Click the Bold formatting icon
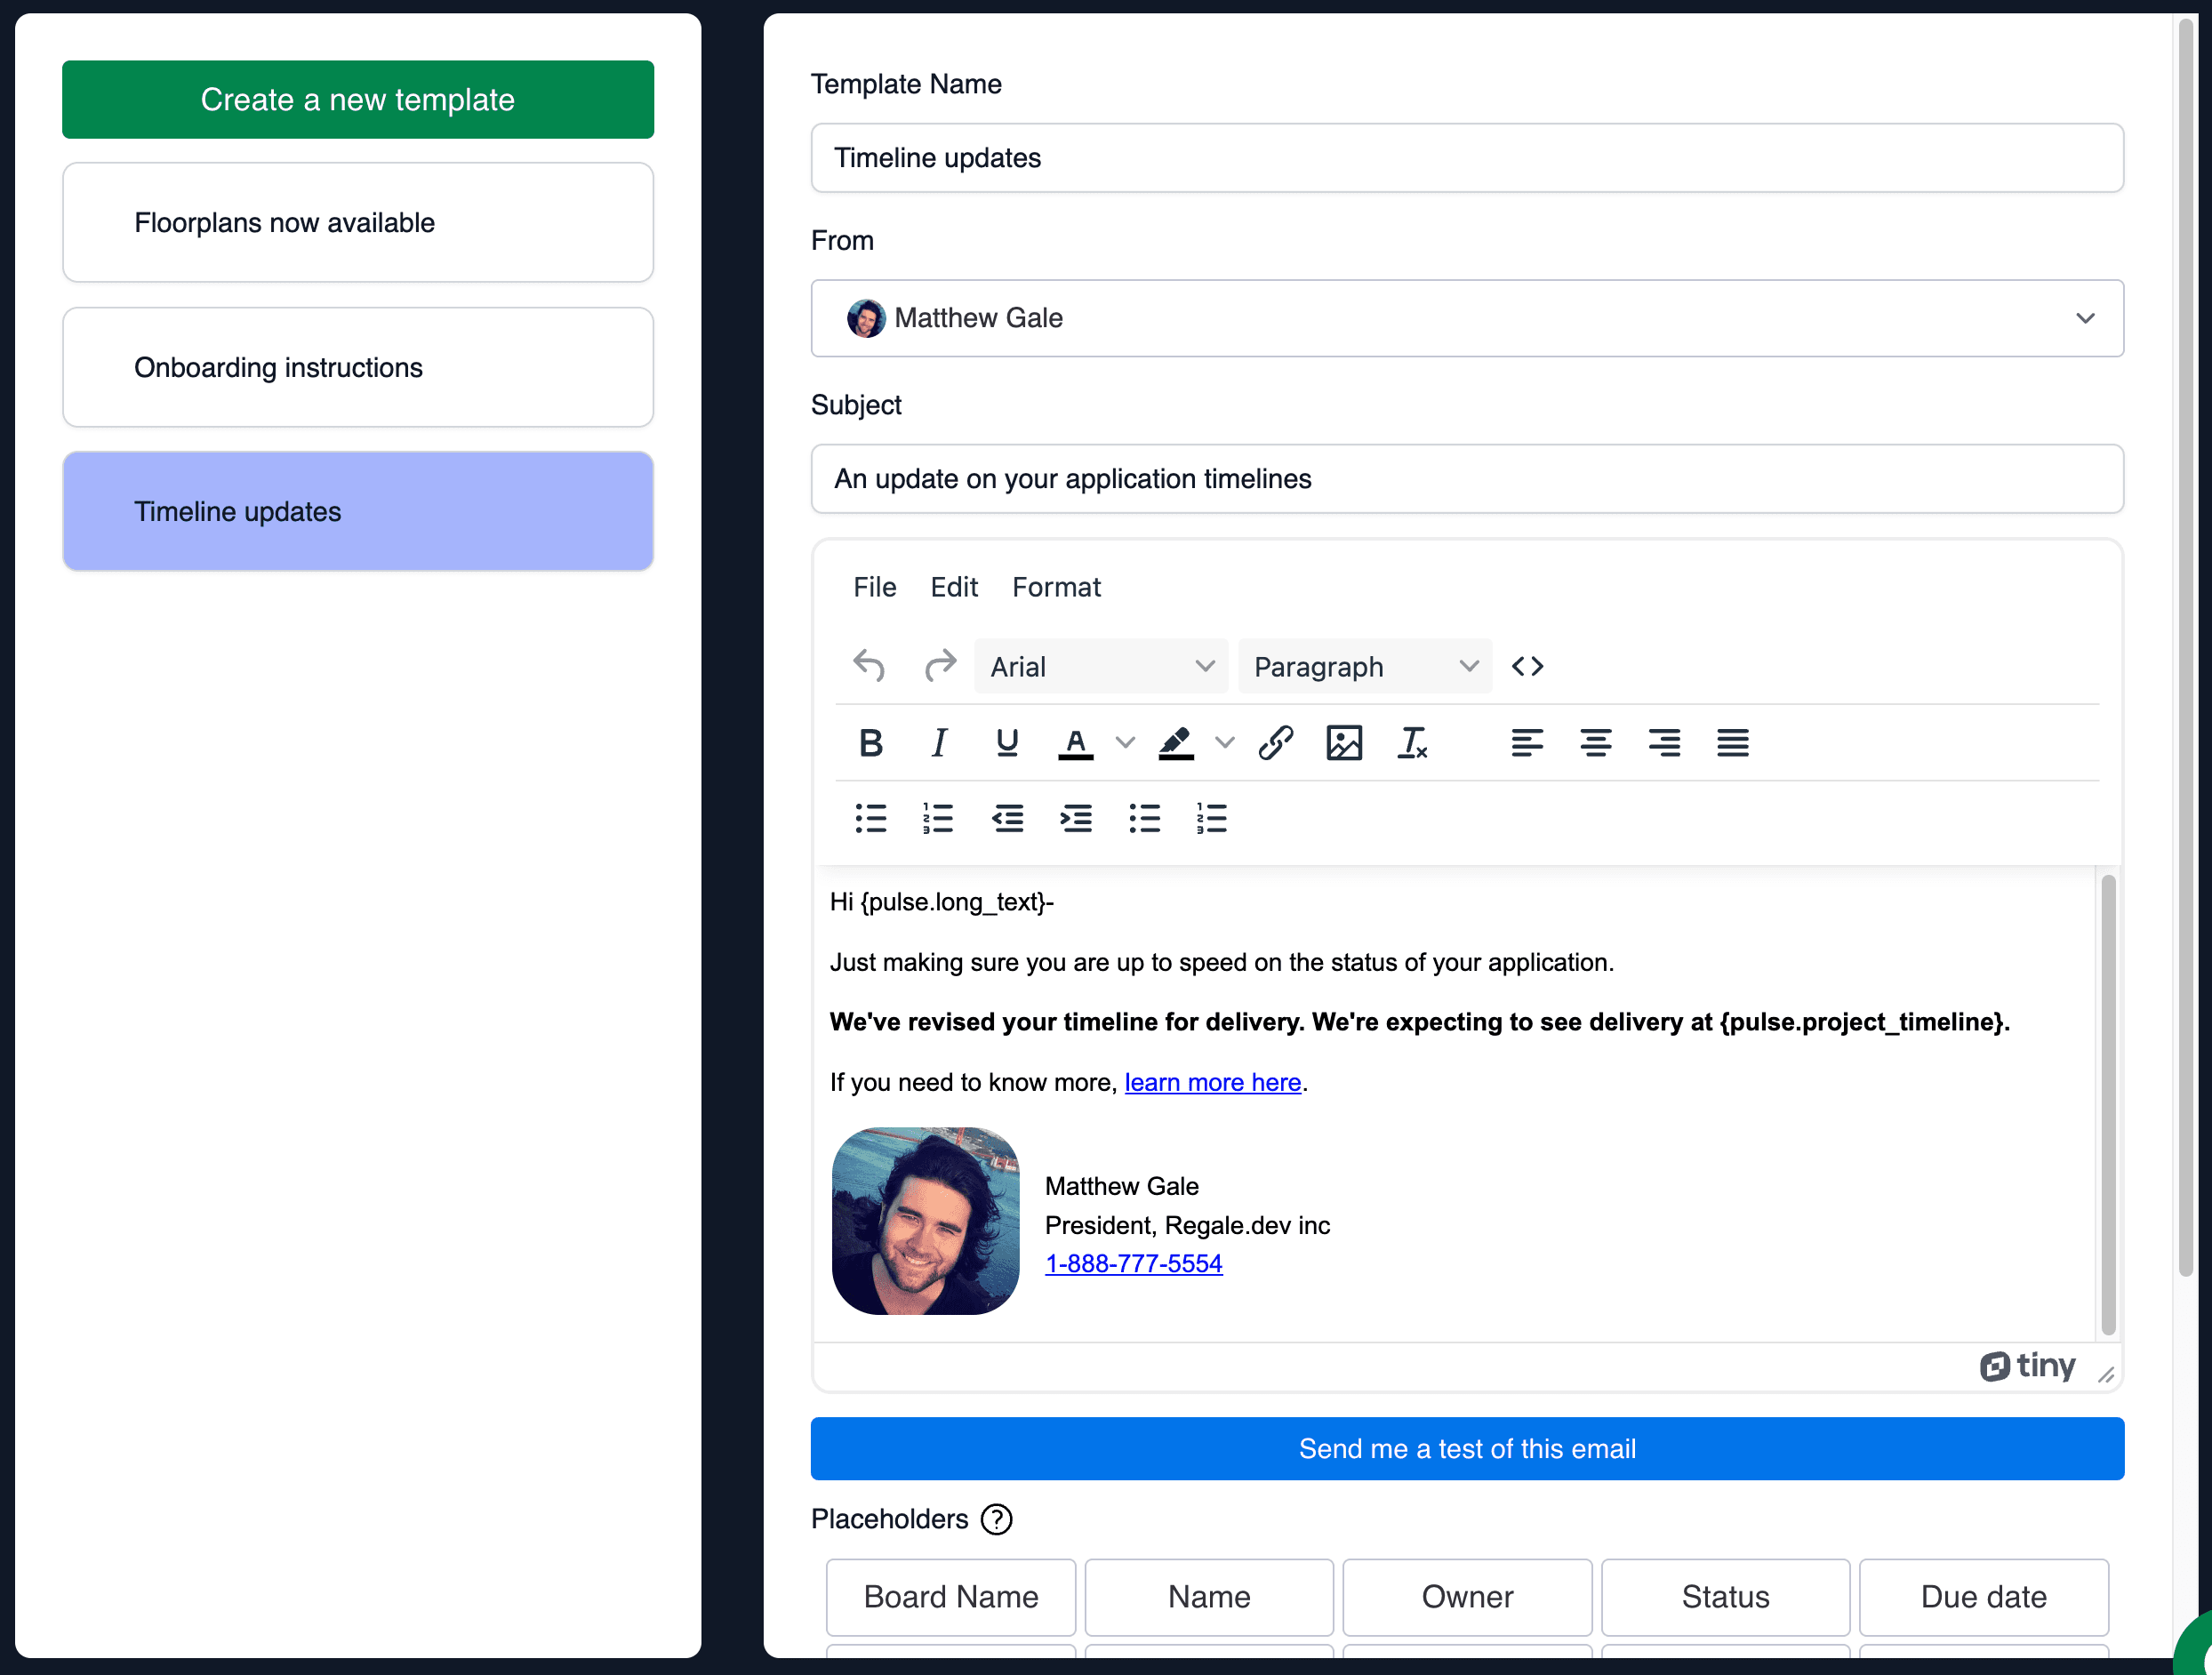 pyautogui.click(x=870, y=741)
